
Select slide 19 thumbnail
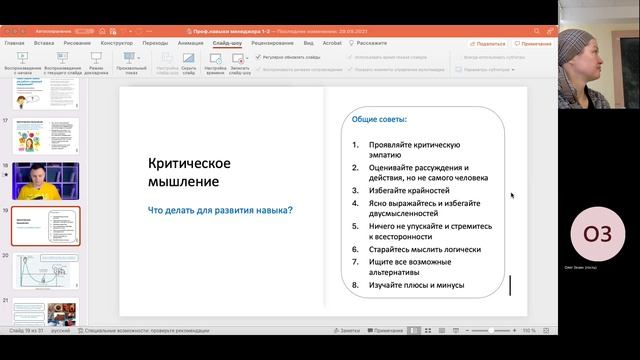point(46,226)
